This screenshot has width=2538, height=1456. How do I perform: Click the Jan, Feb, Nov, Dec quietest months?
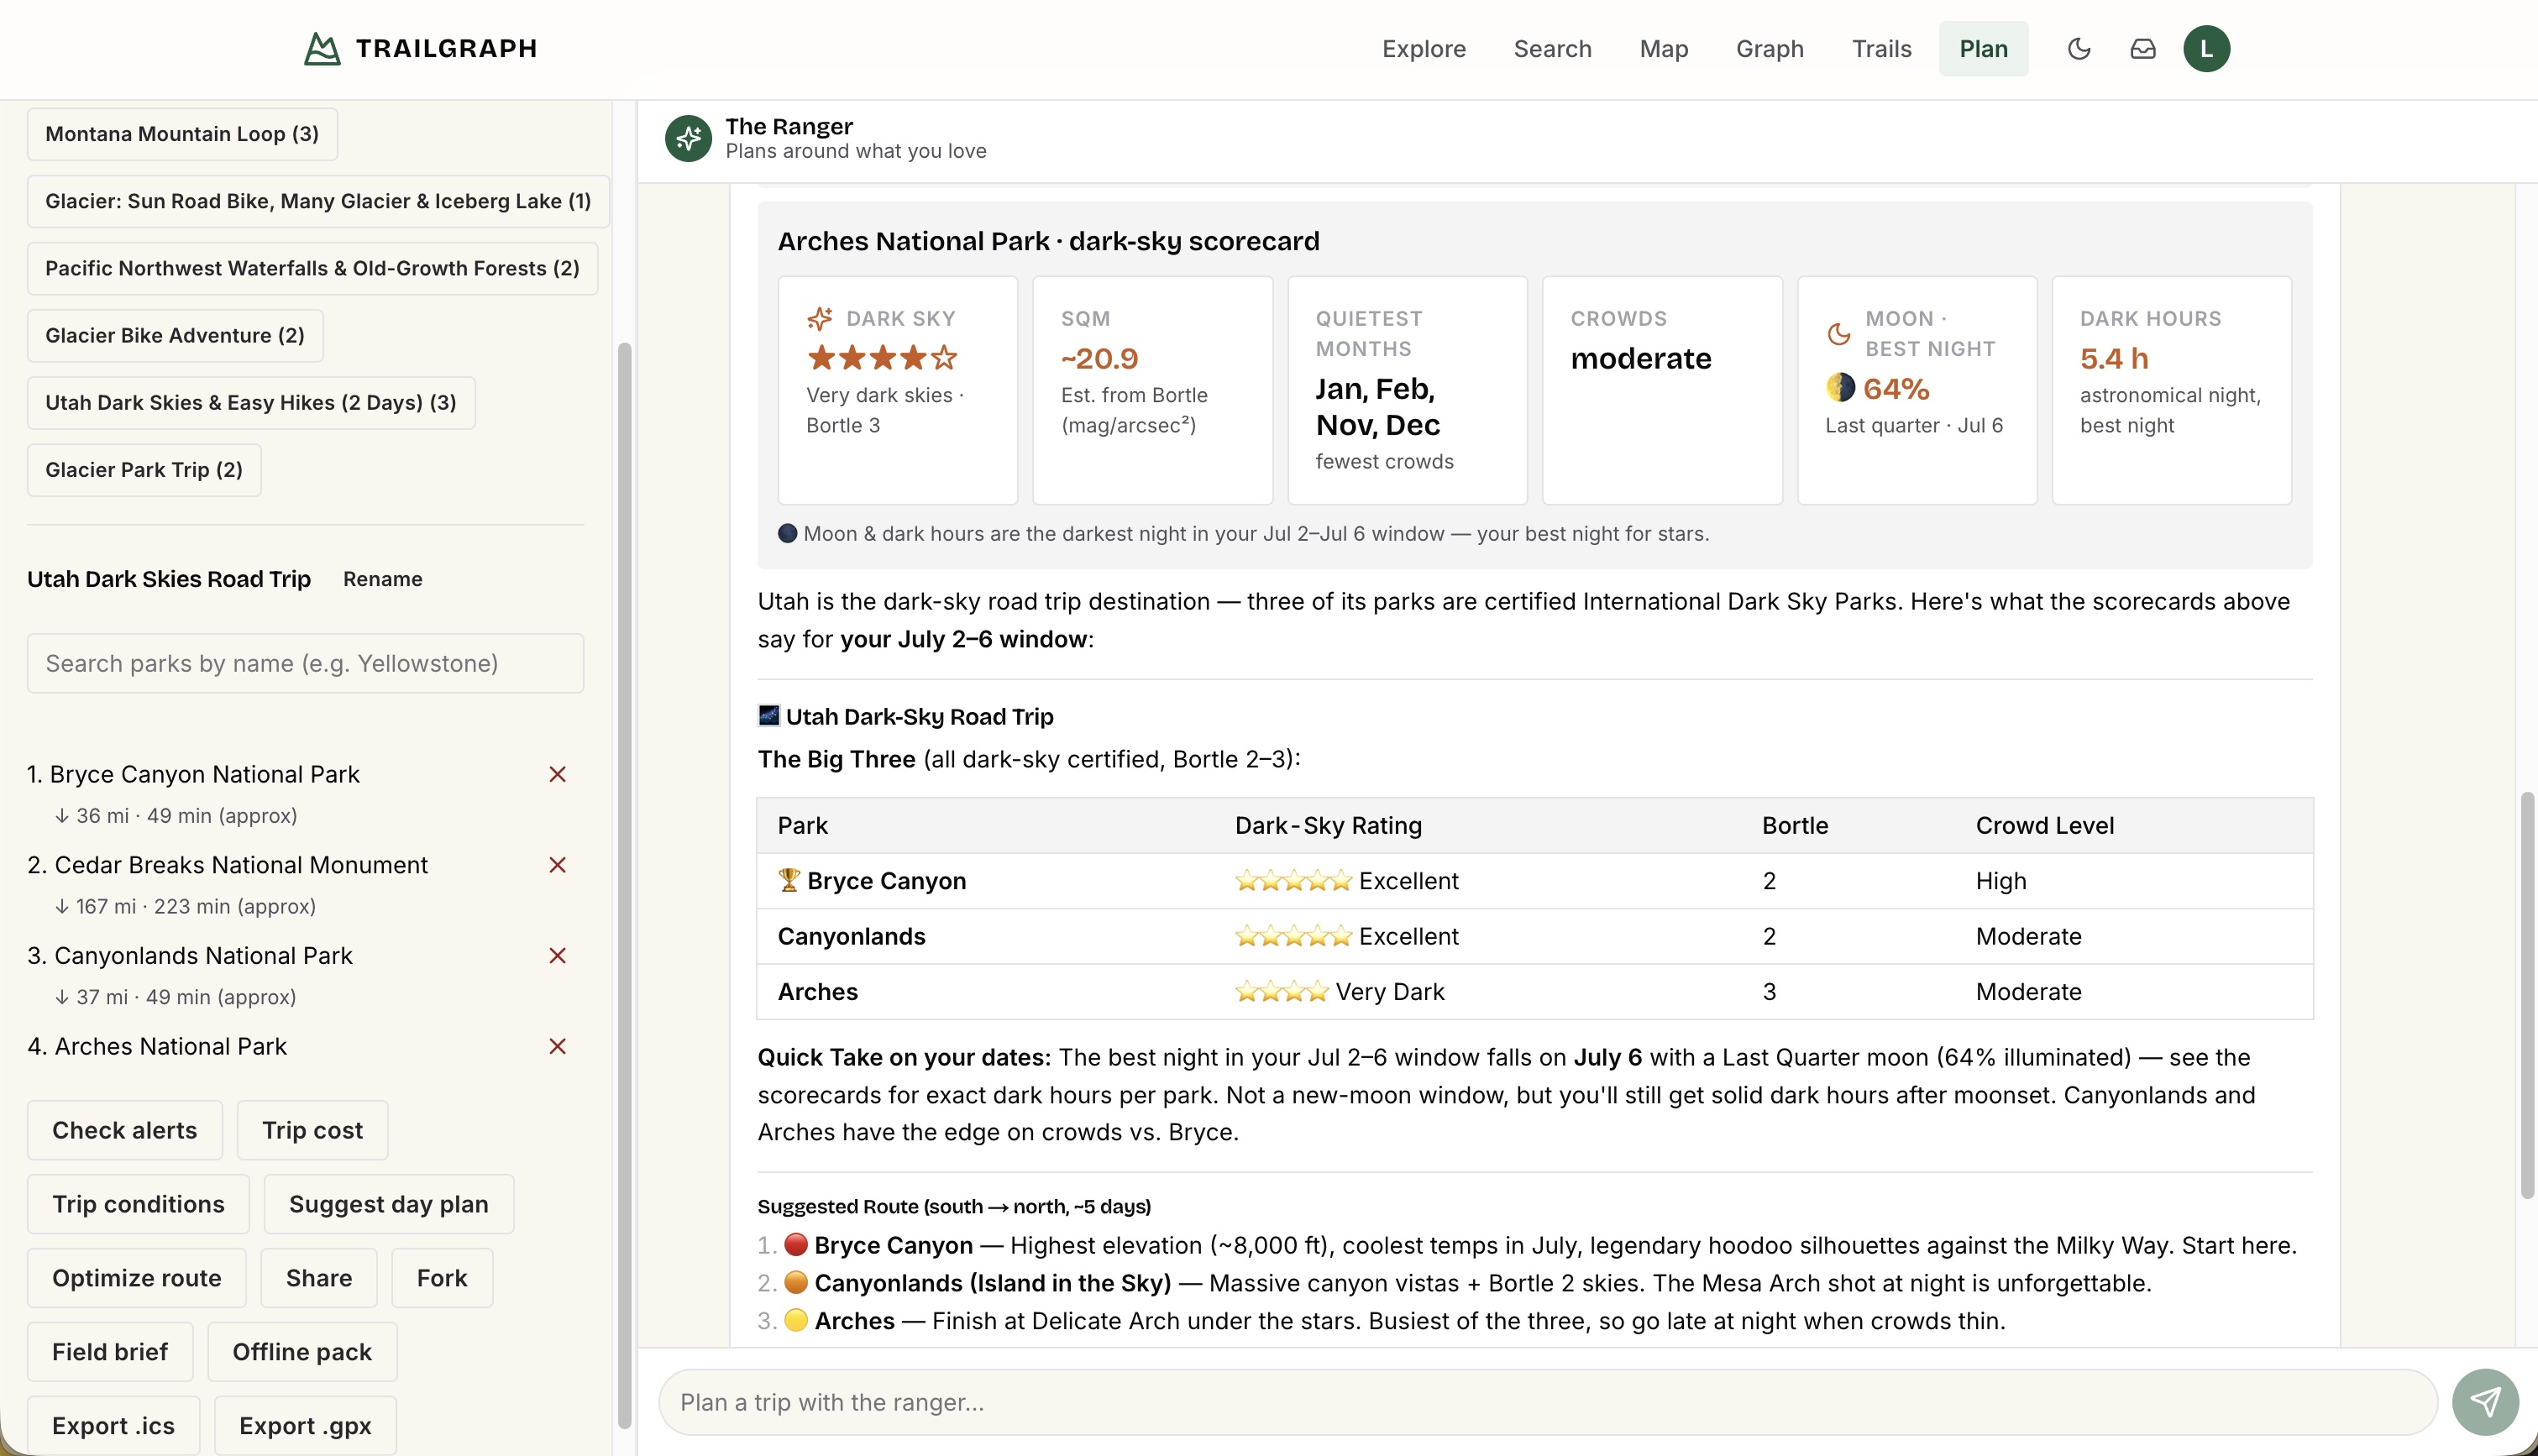pyautogui.click(x=1377, y=406)
